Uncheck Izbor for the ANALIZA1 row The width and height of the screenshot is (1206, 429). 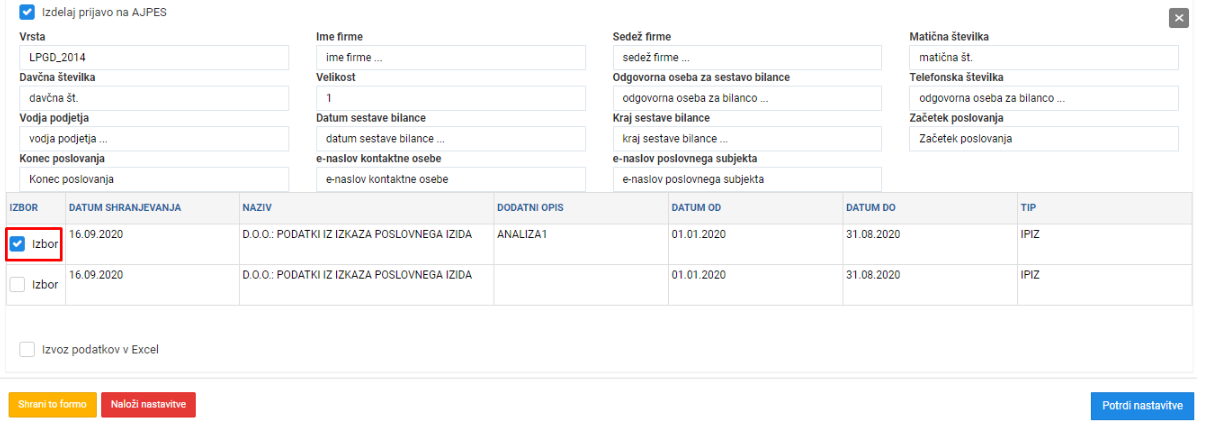(x=17, y=243)
